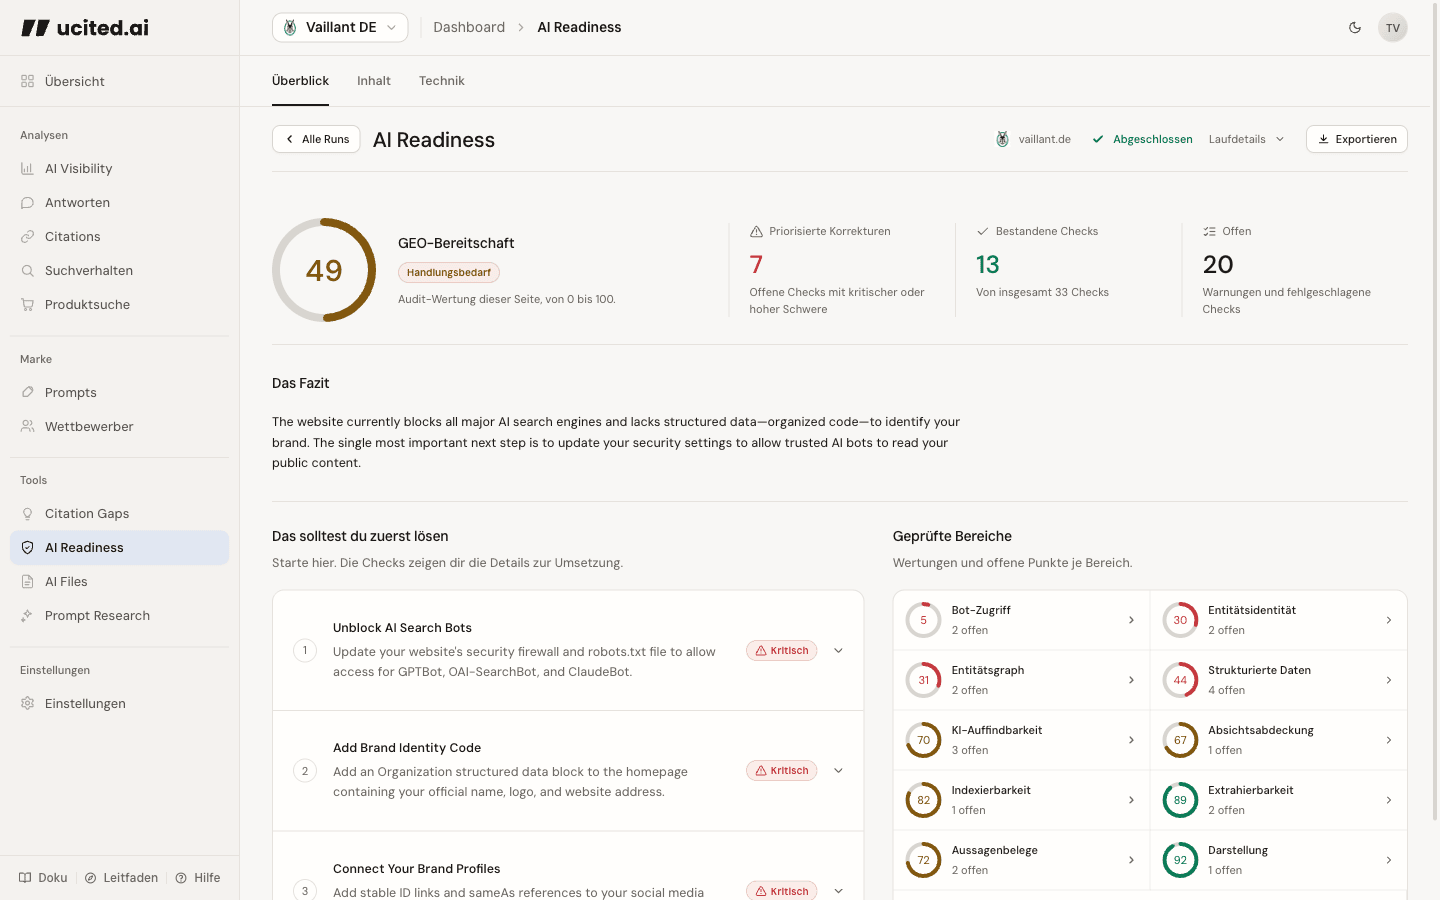Open Übersicht in the sidebar
This screenshot has width=1440, height=900.
coord(120,81)
